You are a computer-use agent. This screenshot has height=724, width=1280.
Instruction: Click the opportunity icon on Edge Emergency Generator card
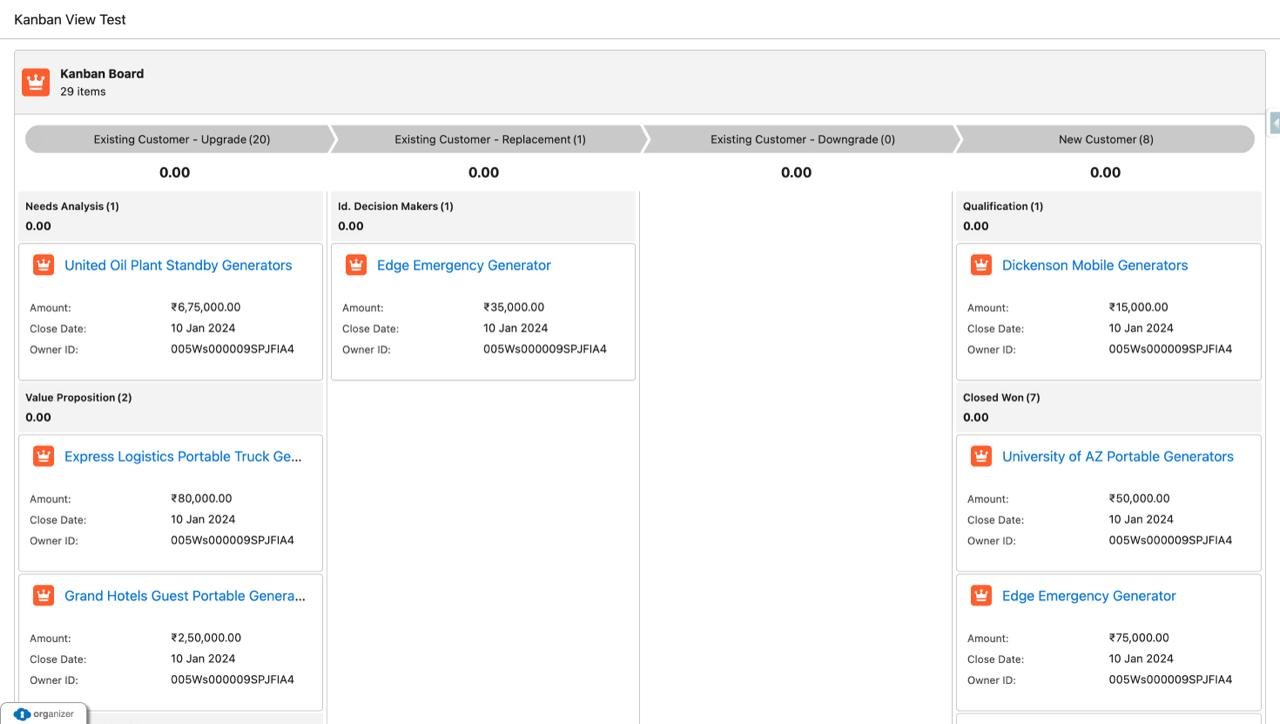click(x=356, y=264)
